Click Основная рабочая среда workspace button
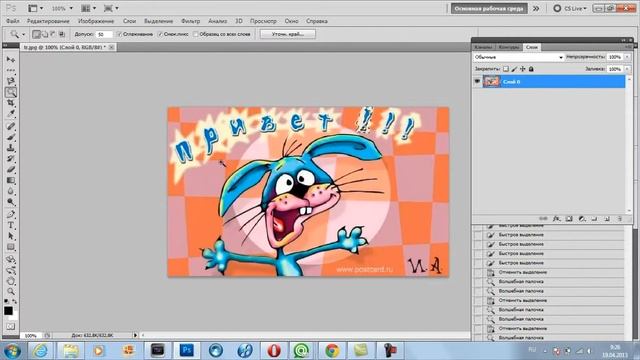 point(489,8)
